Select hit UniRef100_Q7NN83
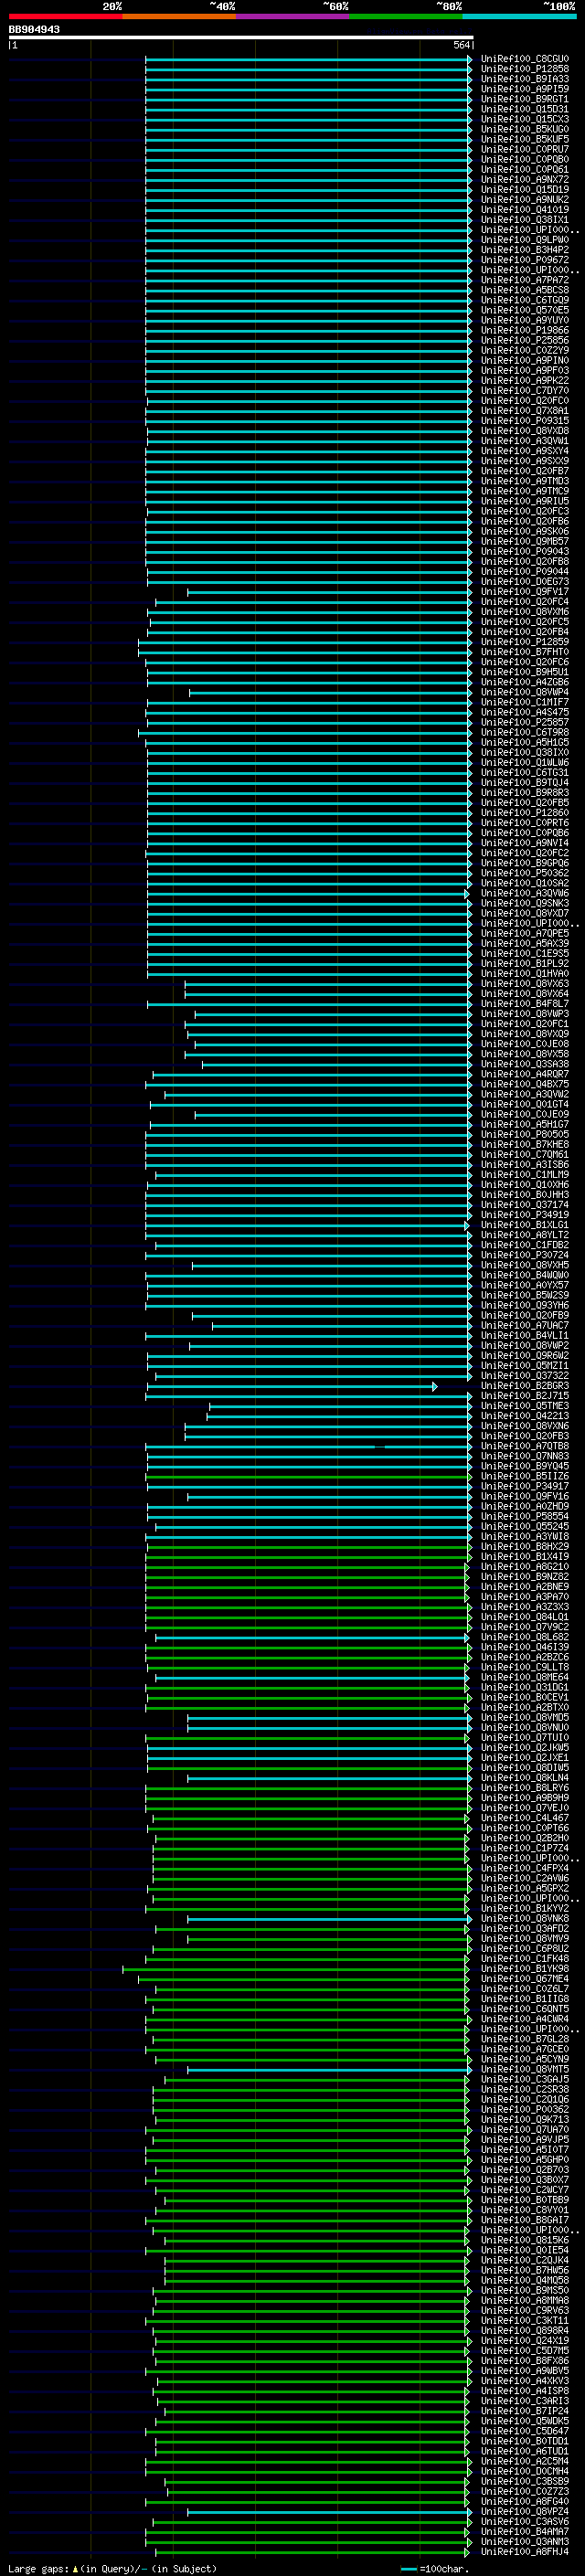This screenshot has width=585, height=2576. [524, 1456]
